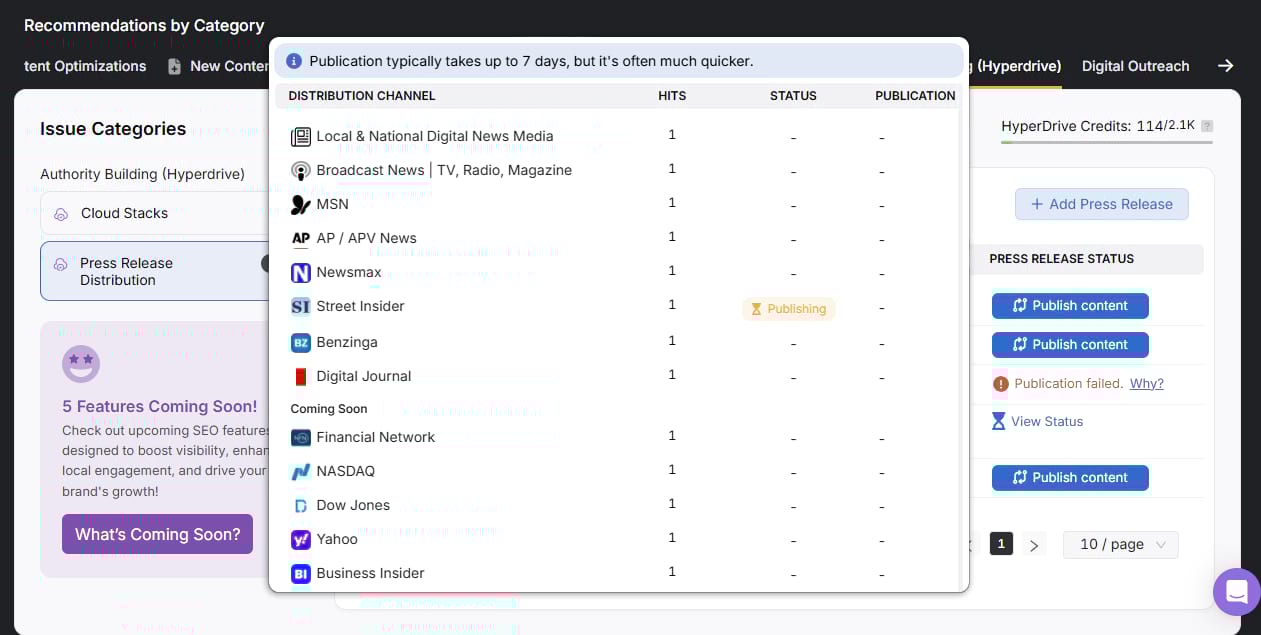
Task: Select the AP / APV News icon
Action: 301,238
